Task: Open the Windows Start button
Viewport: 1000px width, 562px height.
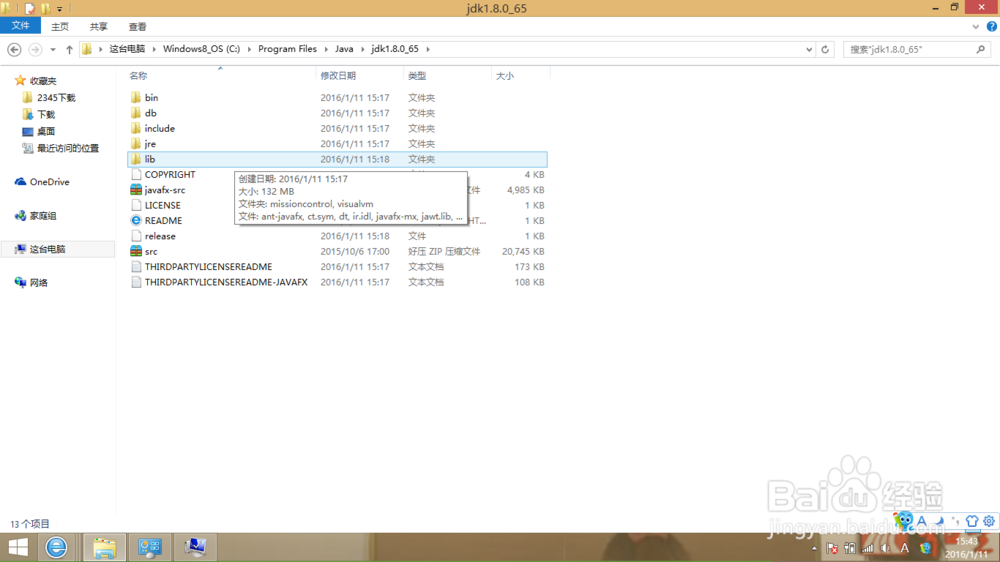Action: [18, 547]
